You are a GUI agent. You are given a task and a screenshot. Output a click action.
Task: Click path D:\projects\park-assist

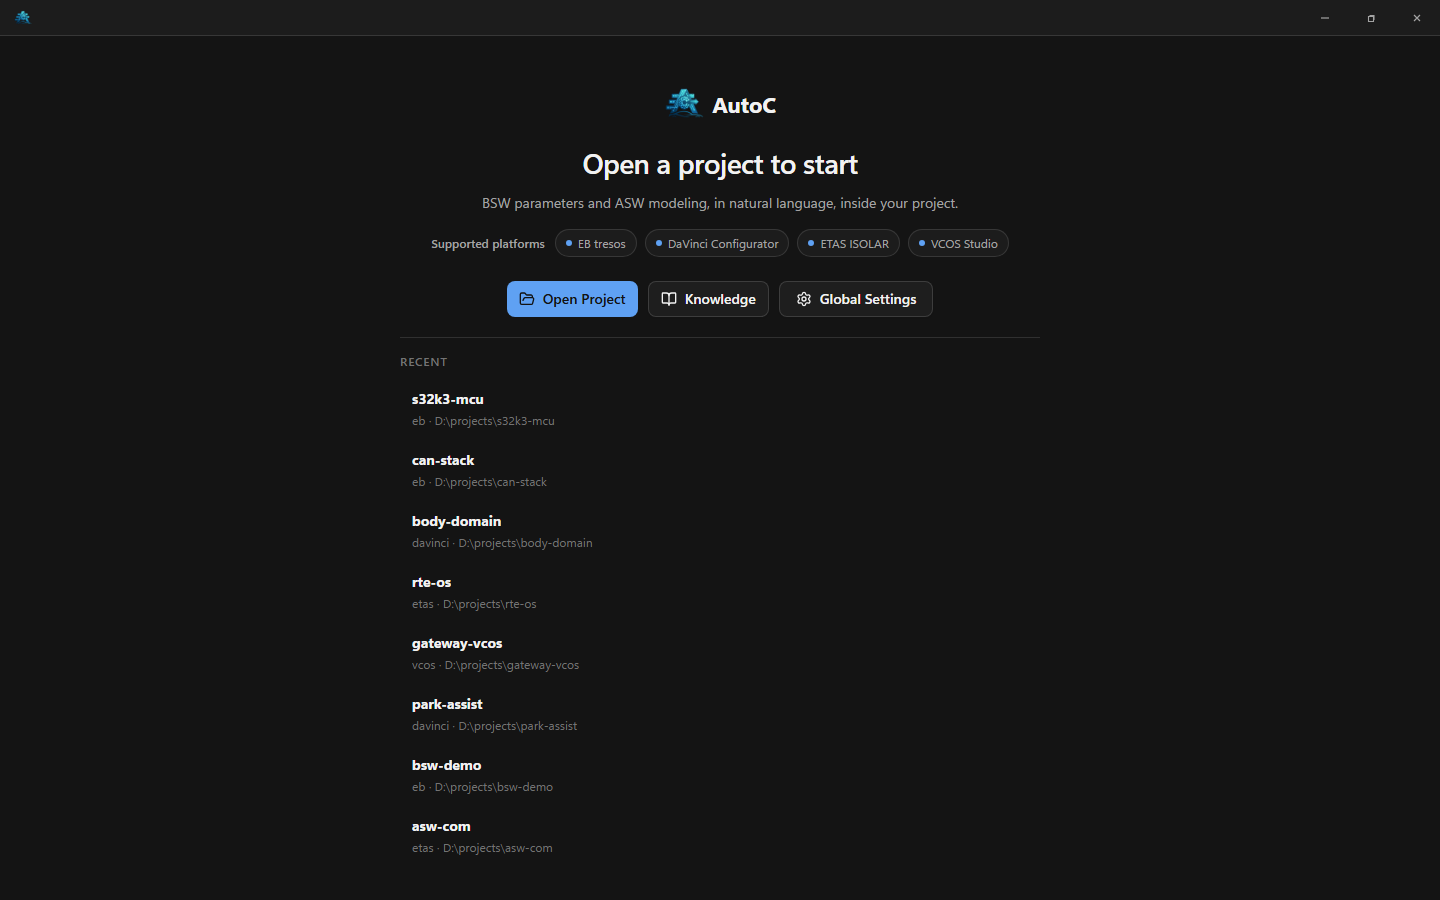click(x=517, y=726)
